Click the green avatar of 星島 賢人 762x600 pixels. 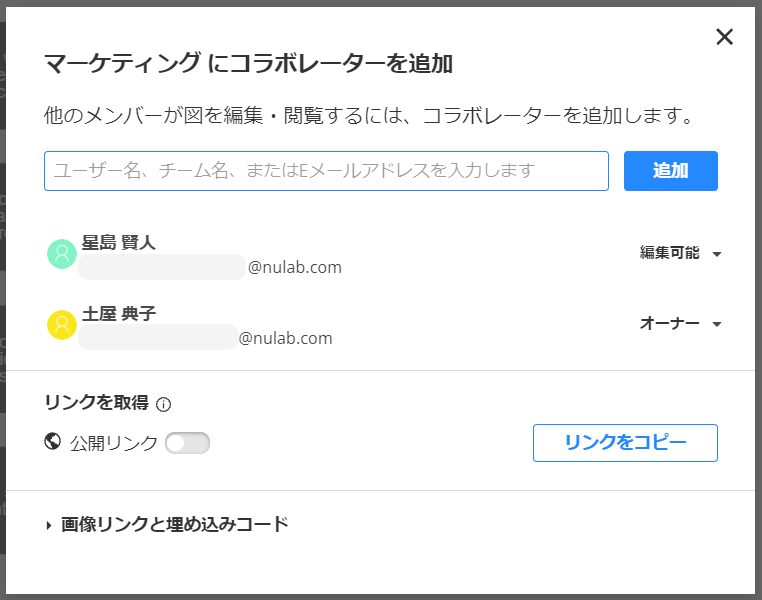point(62,254)
